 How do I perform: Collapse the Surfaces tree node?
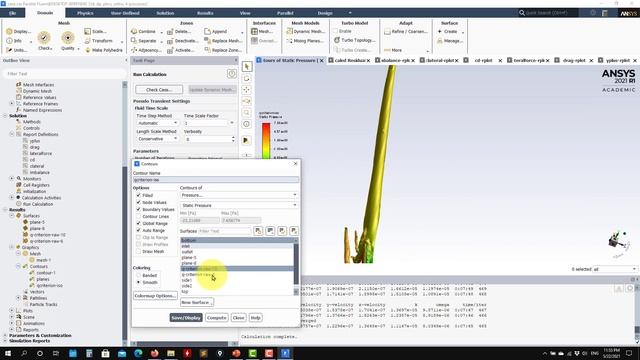tap(12, 216)
